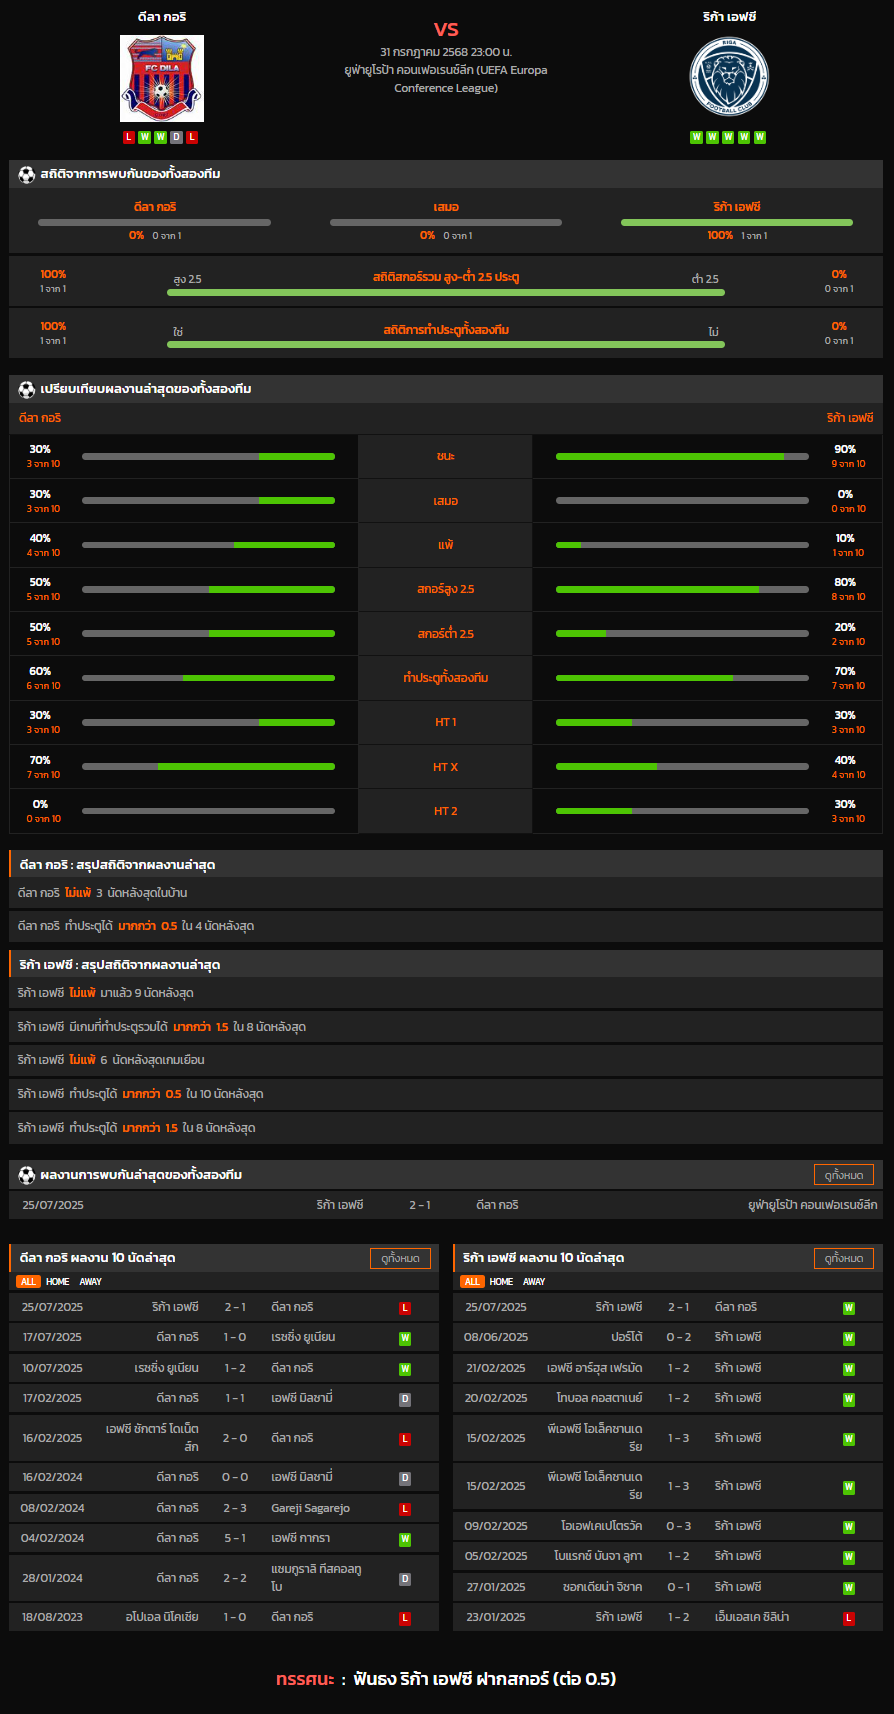Click the over-under 2.5 goals stat bar
The height and width of the screenshot is (1714, 894).
(x=446, y=293)
